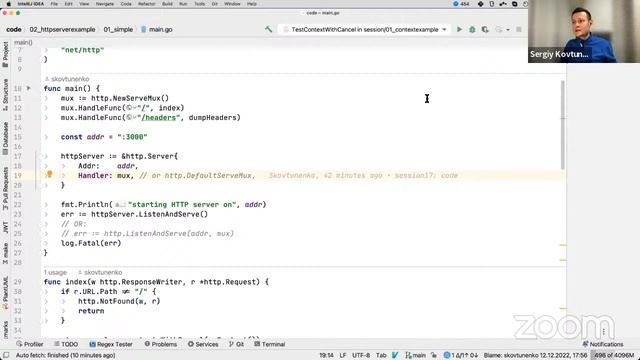Screen dimensions: 640x360
Task: Run with coverage icon in toolbar
Action: click(485, 29)
